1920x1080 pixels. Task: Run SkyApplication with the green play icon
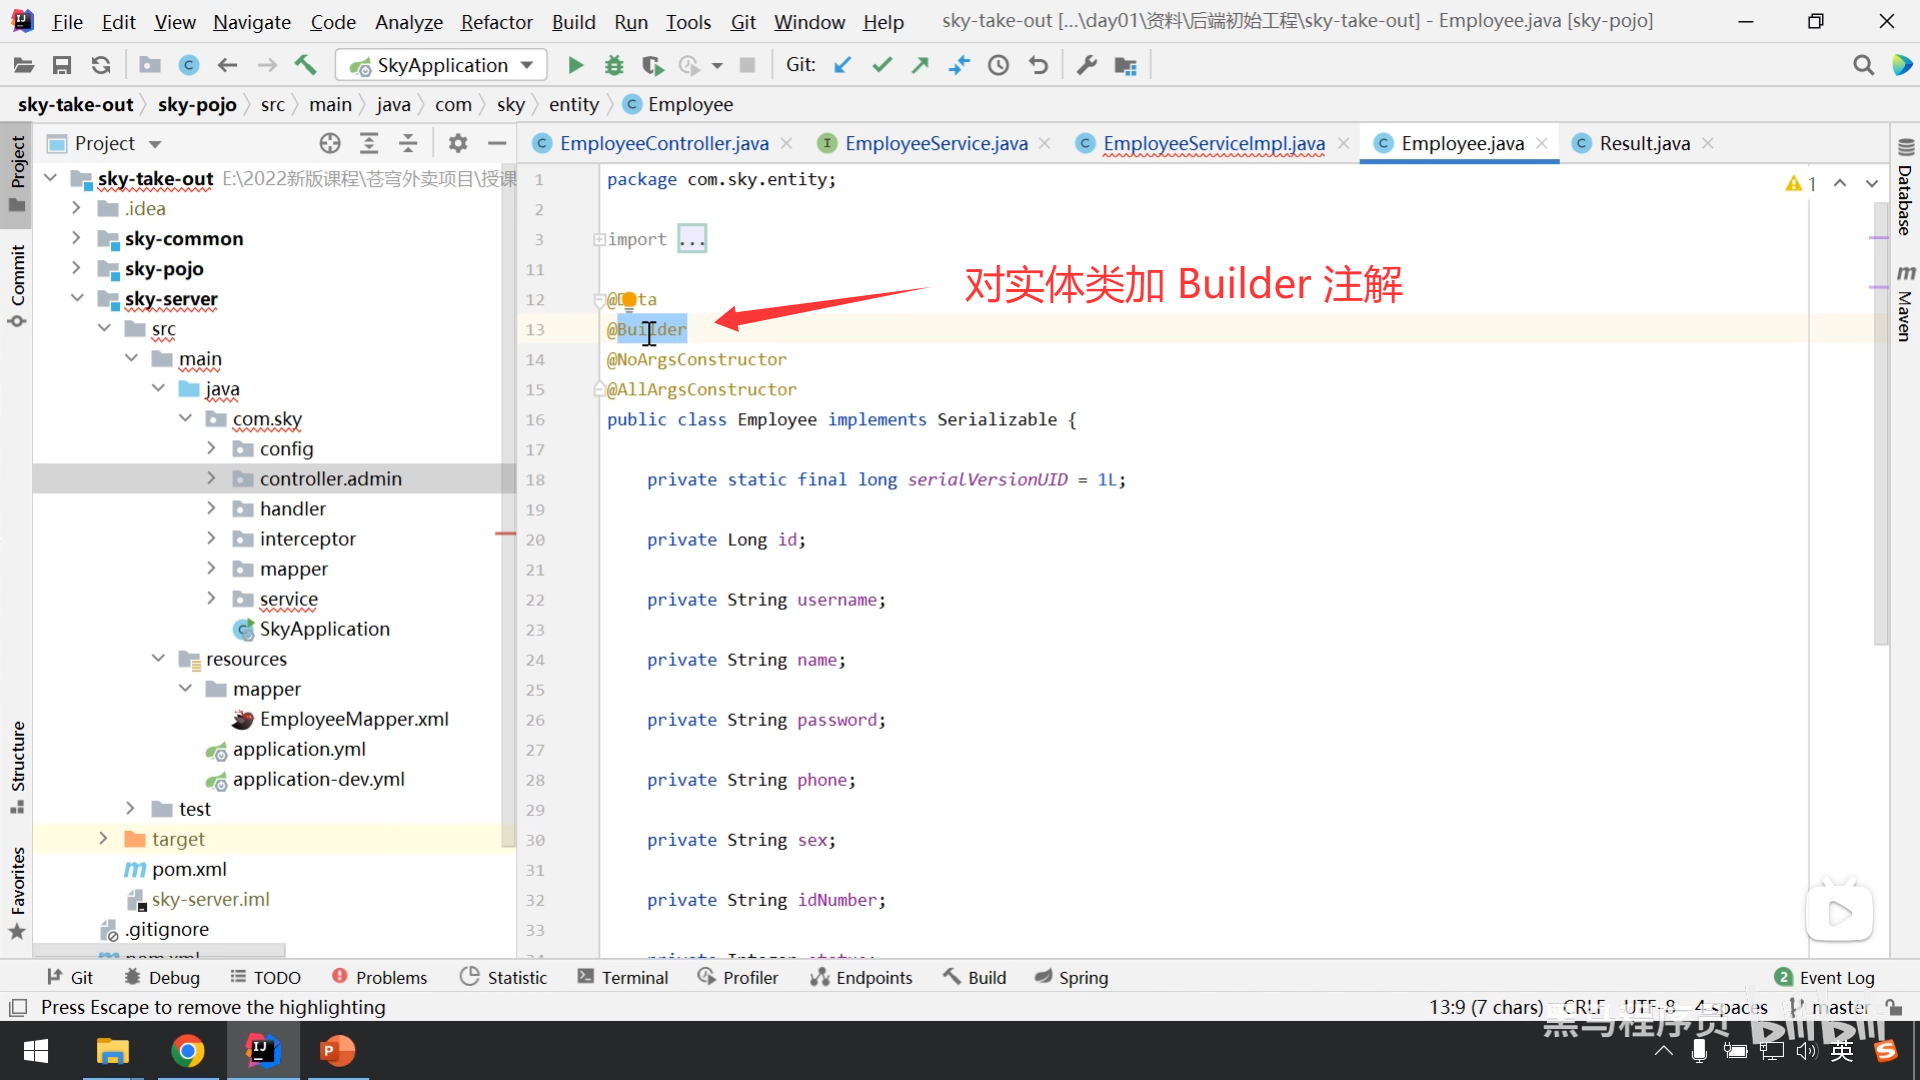[x=575, y=65]
